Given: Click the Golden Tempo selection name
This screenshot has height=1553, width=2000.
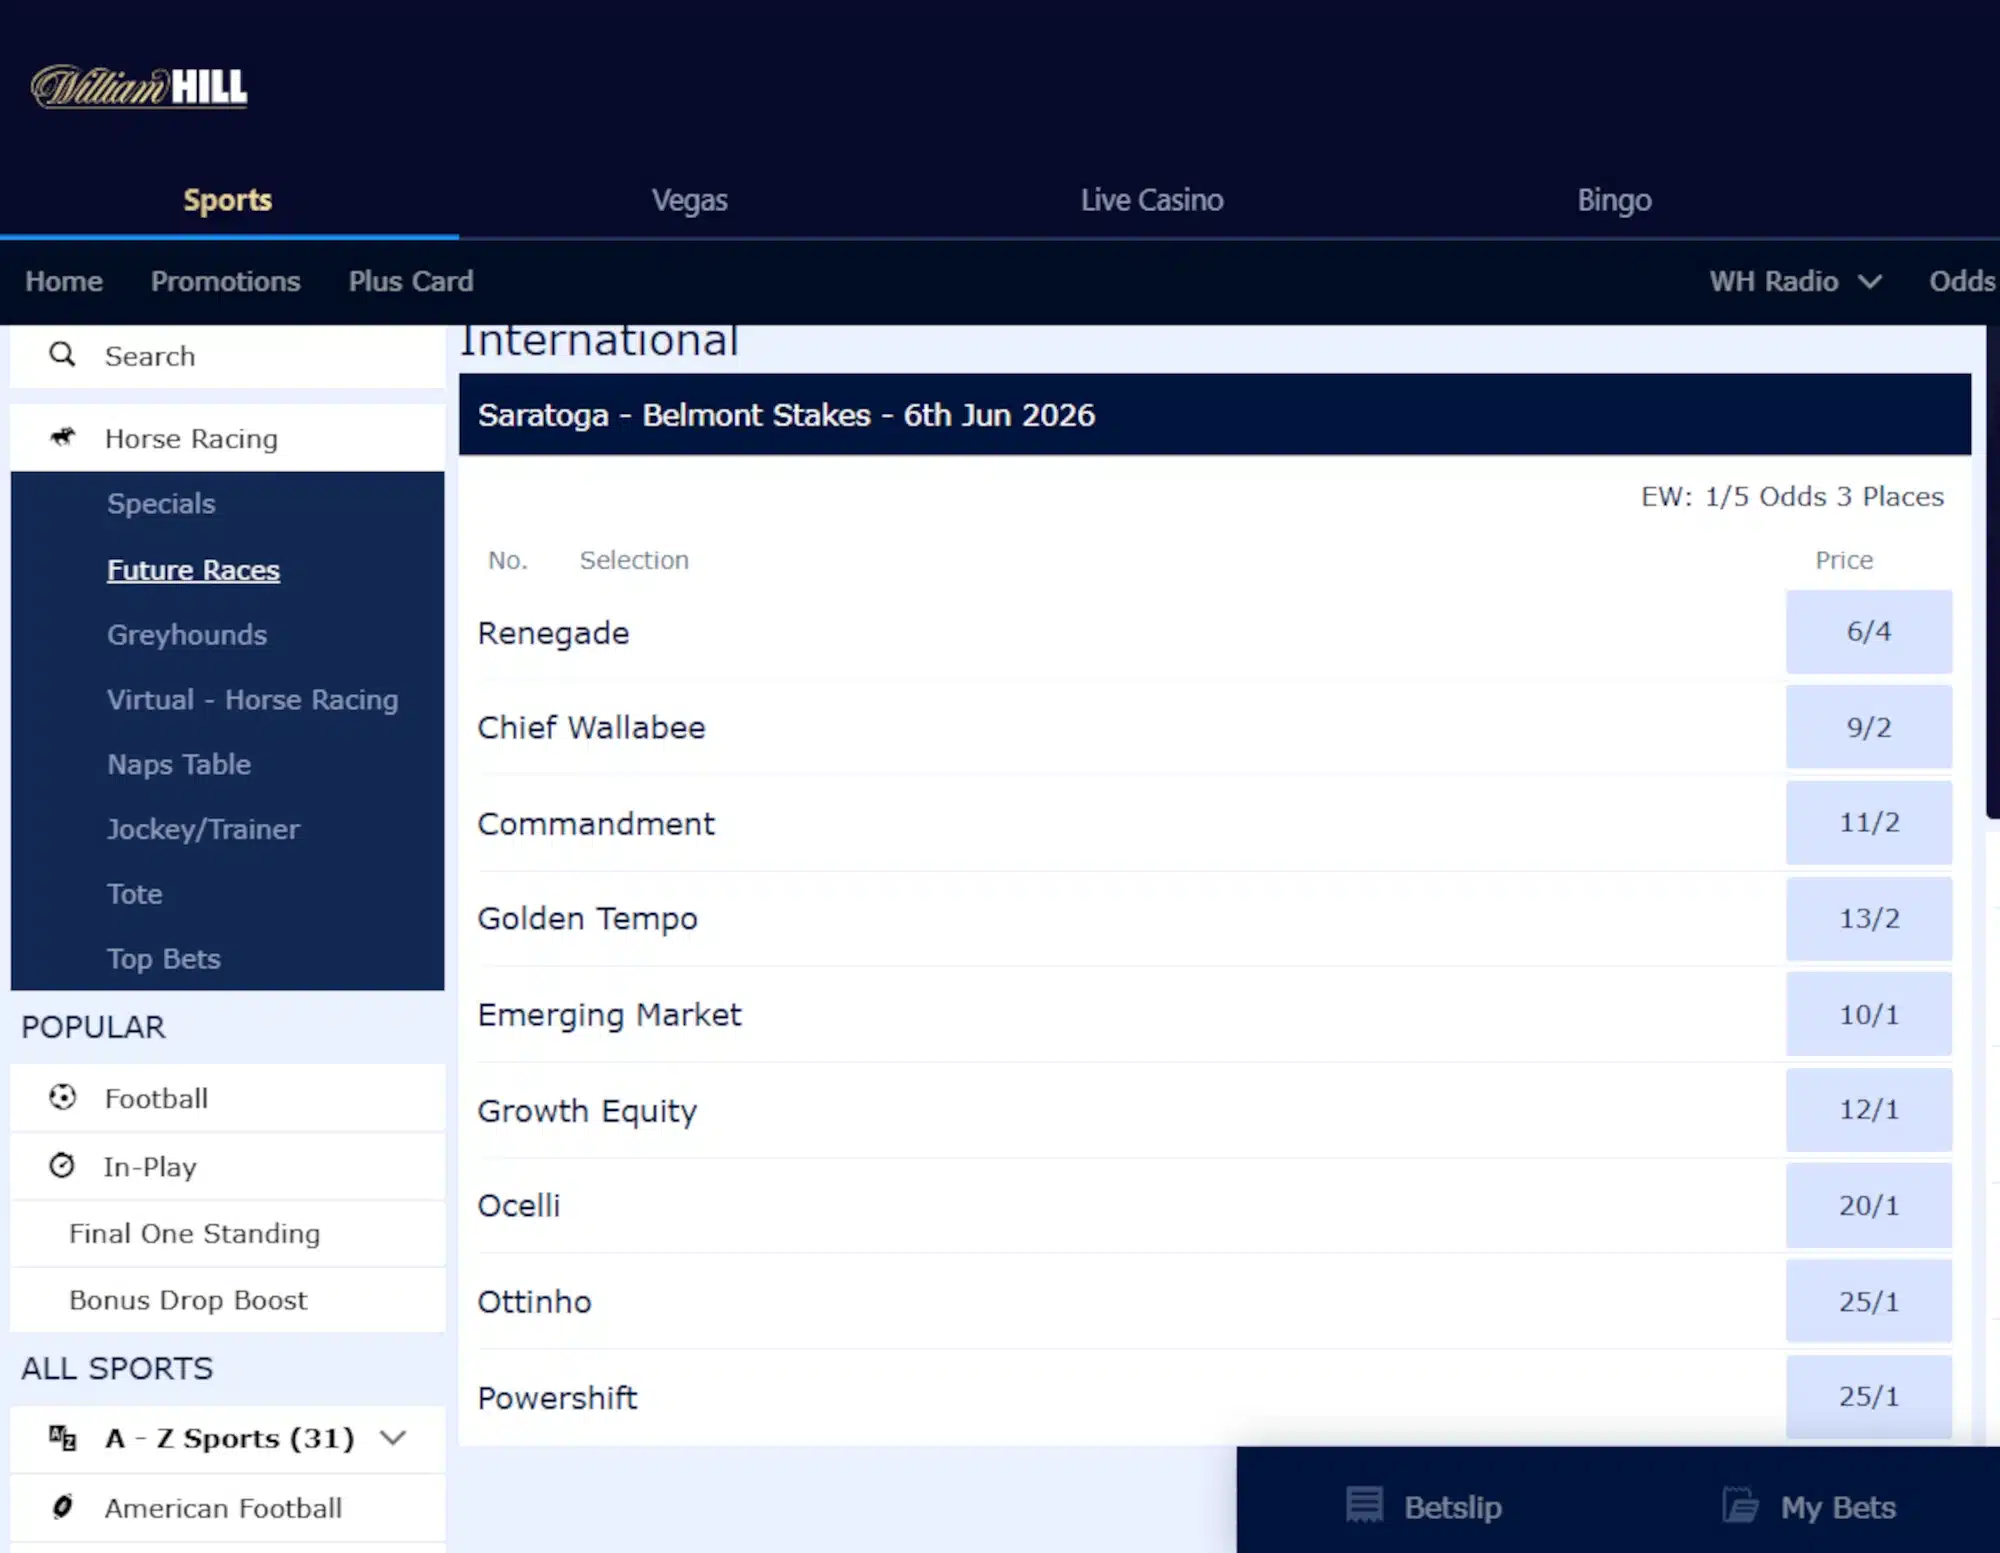Looking at the screenshot, I should click(587, 919).
